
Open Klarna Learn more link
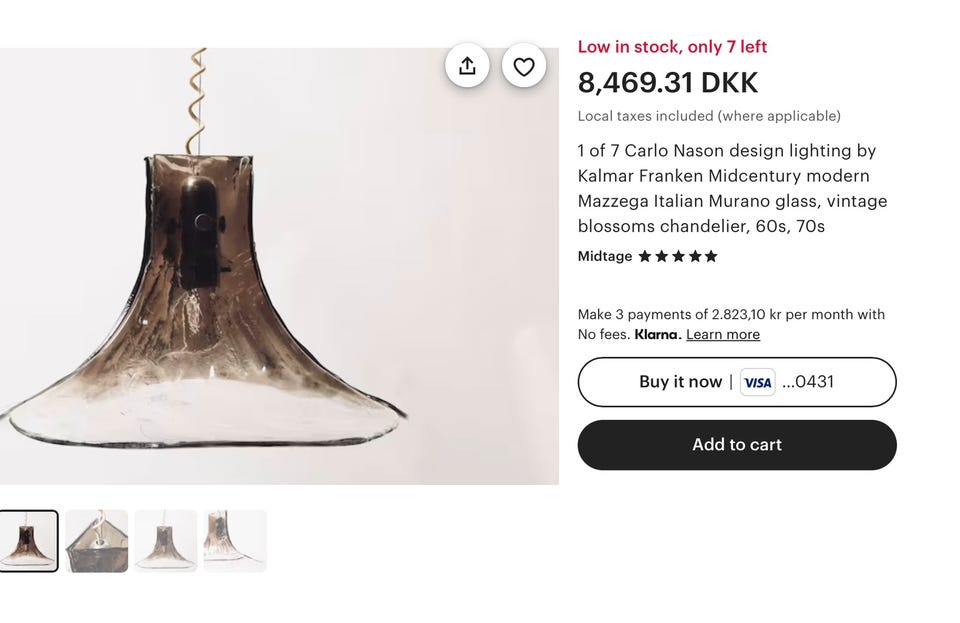(x=723, y=334)
